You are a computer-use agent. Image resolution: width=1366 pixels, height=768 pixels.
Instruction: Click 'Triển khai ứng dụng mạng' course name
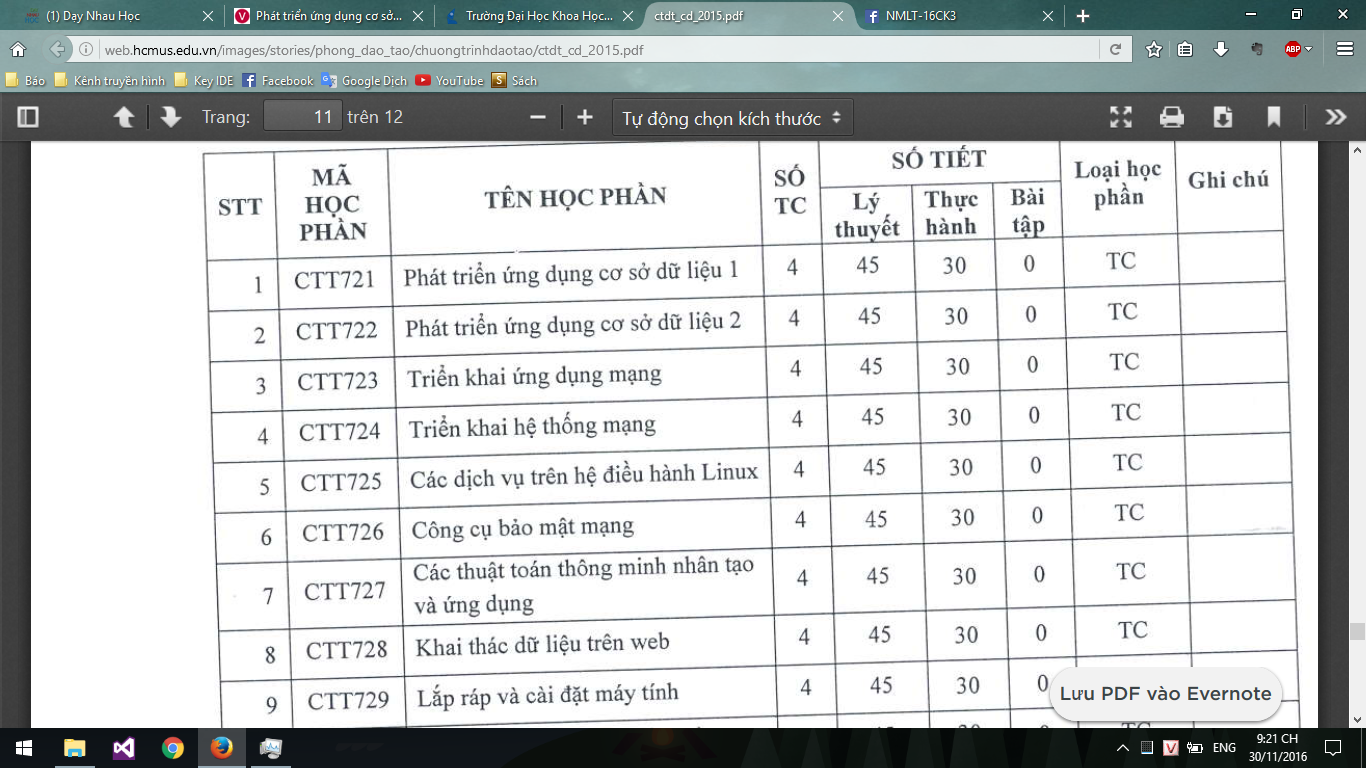tap(535, 377)
